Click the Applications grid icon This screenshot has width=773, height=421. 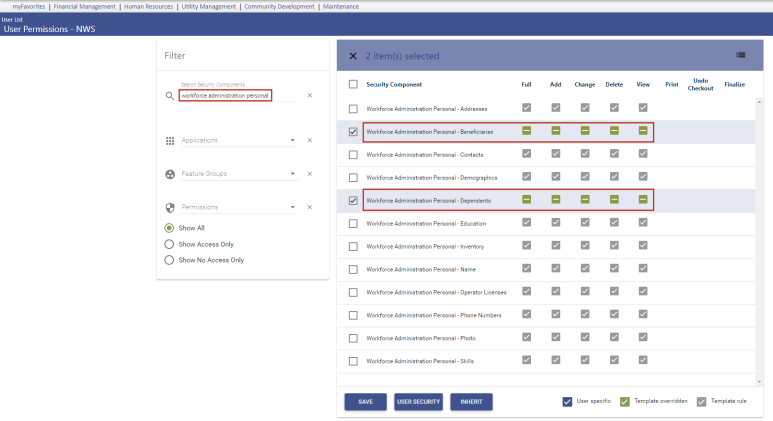tap(170, 141)
